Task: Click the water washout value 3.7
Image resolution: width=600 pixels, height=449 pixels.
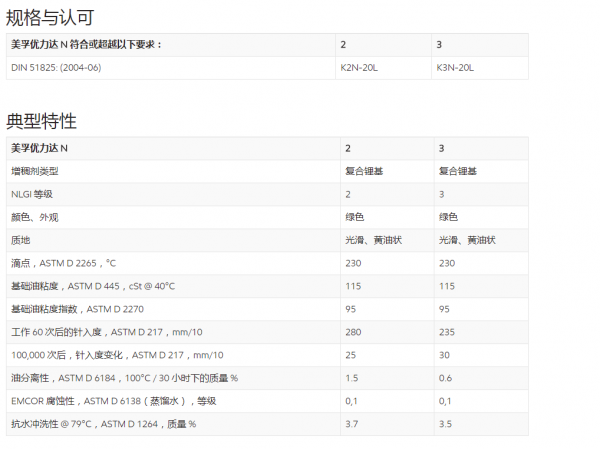Action: (x=350, y=424)
